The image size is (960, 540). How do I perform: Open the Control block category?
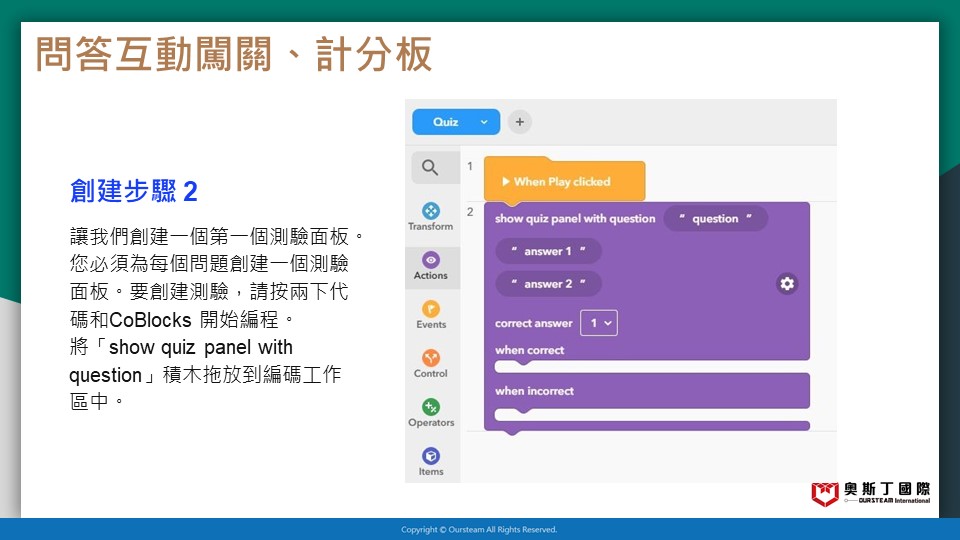[430, 364]
